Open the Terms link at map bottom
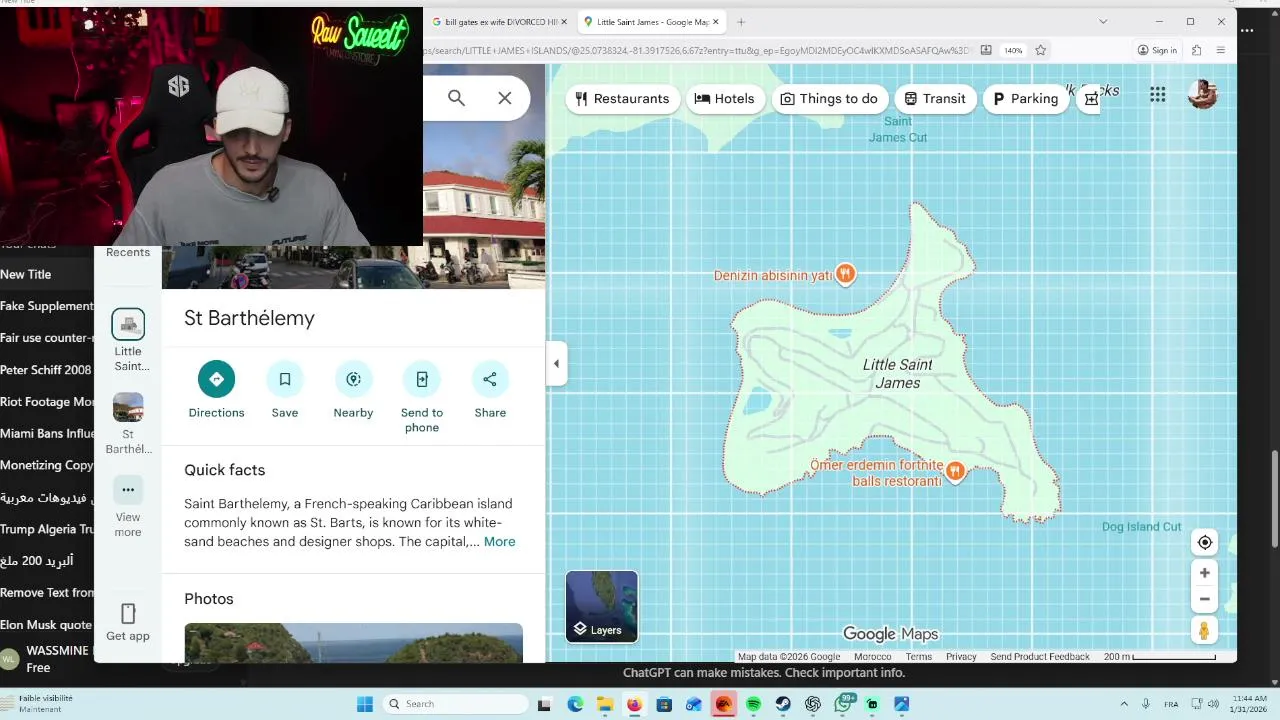The height and width of the screenshot is (720, 1280). pos(919,657)
